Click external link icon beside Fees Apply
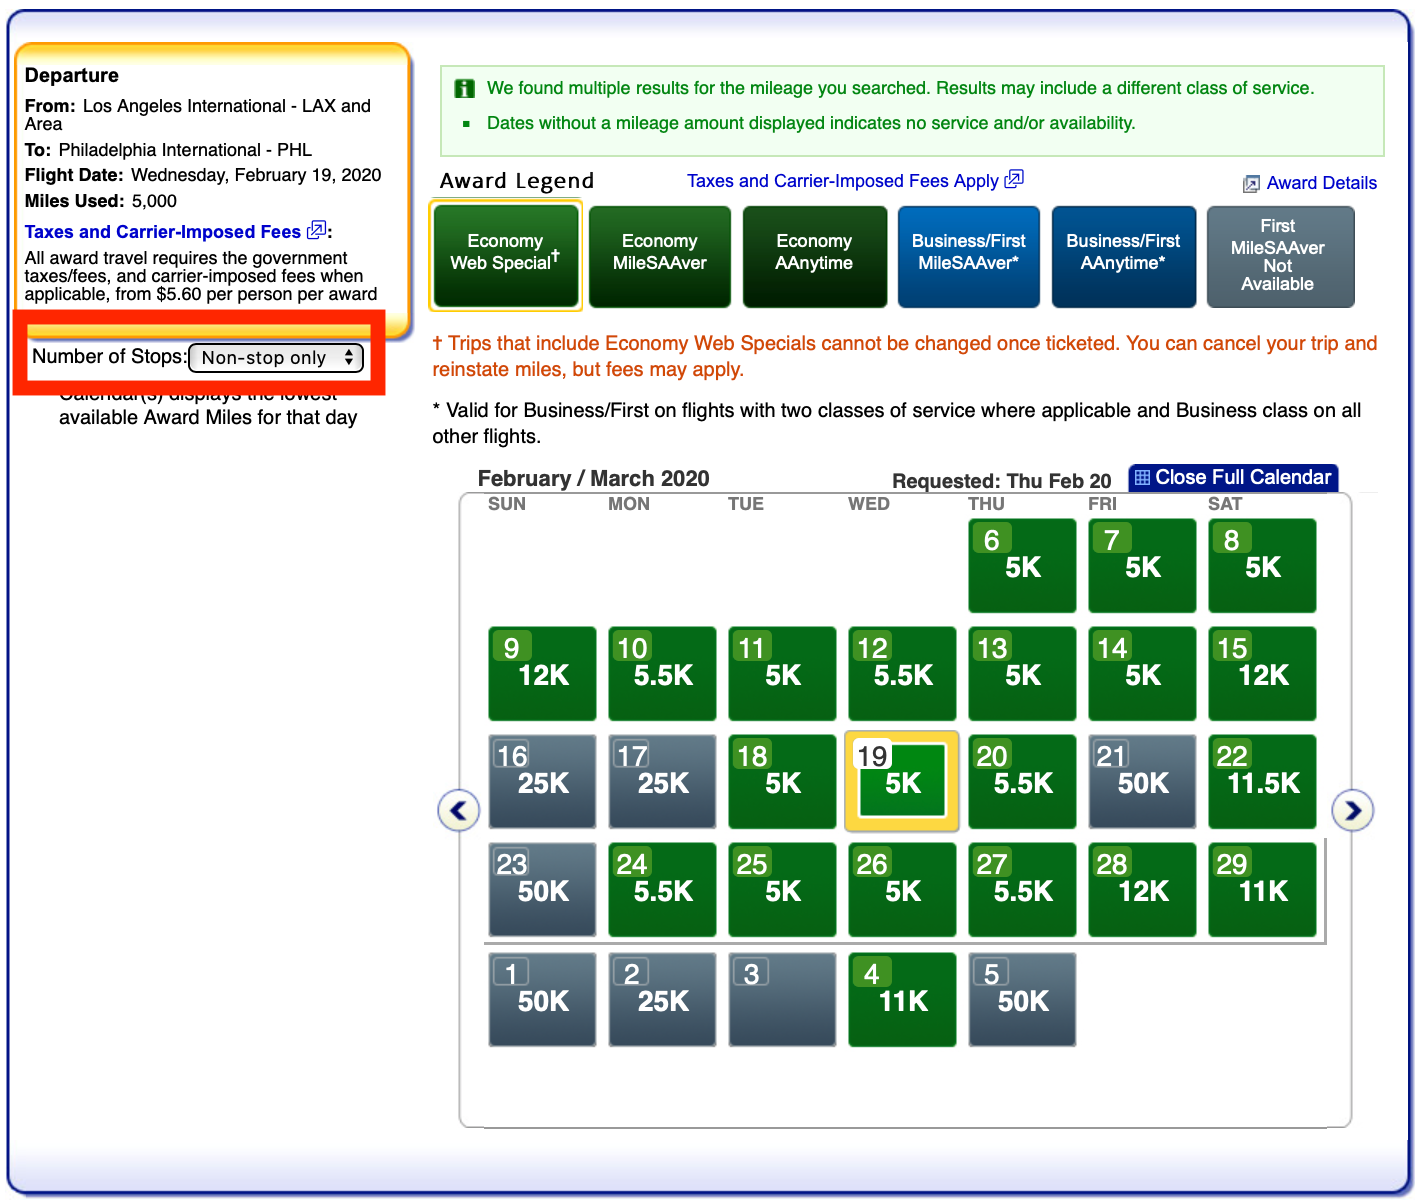 [1014, 180]
